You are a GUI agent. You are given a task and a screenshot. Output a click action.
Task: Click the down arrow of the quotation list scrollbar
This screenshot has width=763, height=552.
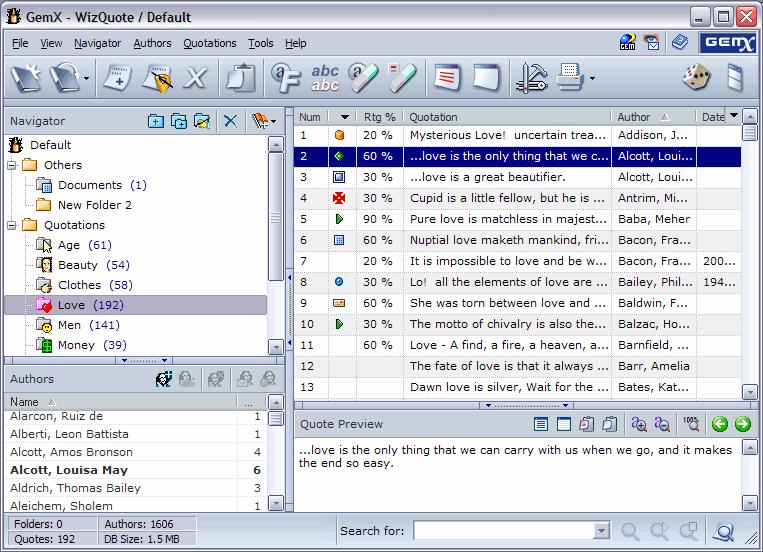click(749, 392)
